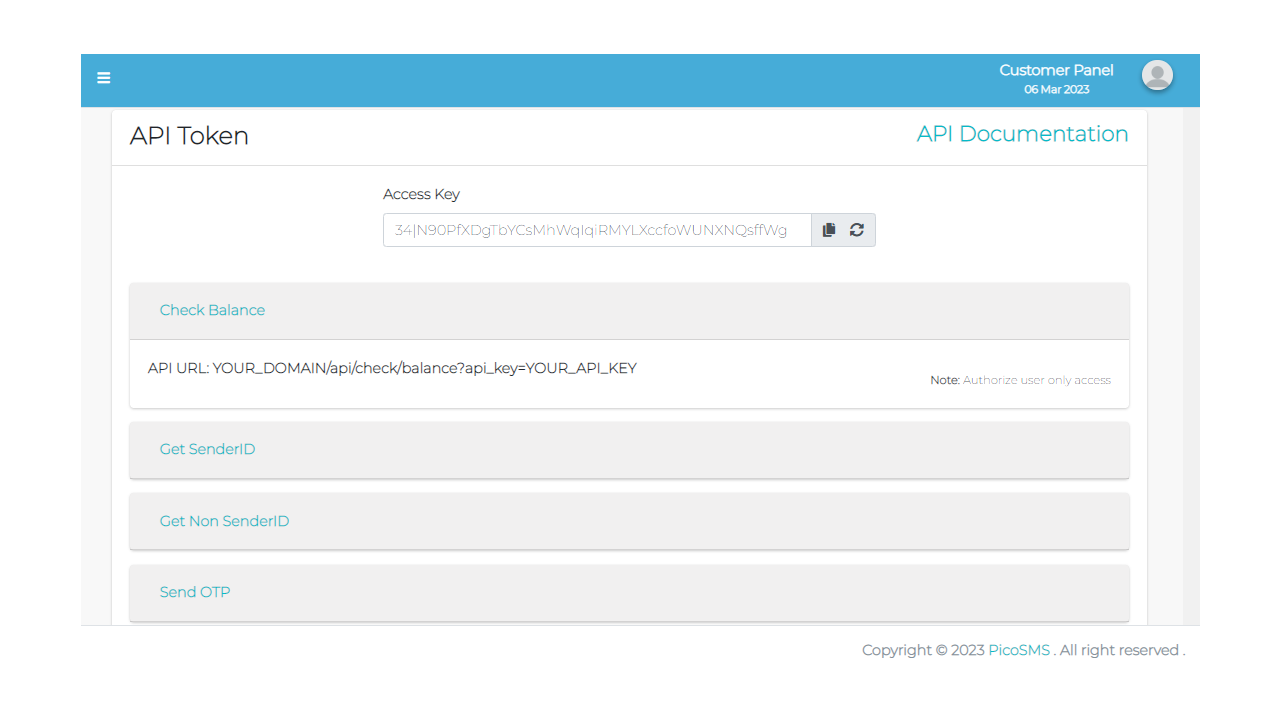Screen dimensions: 1280x720
Task: Click the user avatar profile icon
Action: coord(1157,75)
